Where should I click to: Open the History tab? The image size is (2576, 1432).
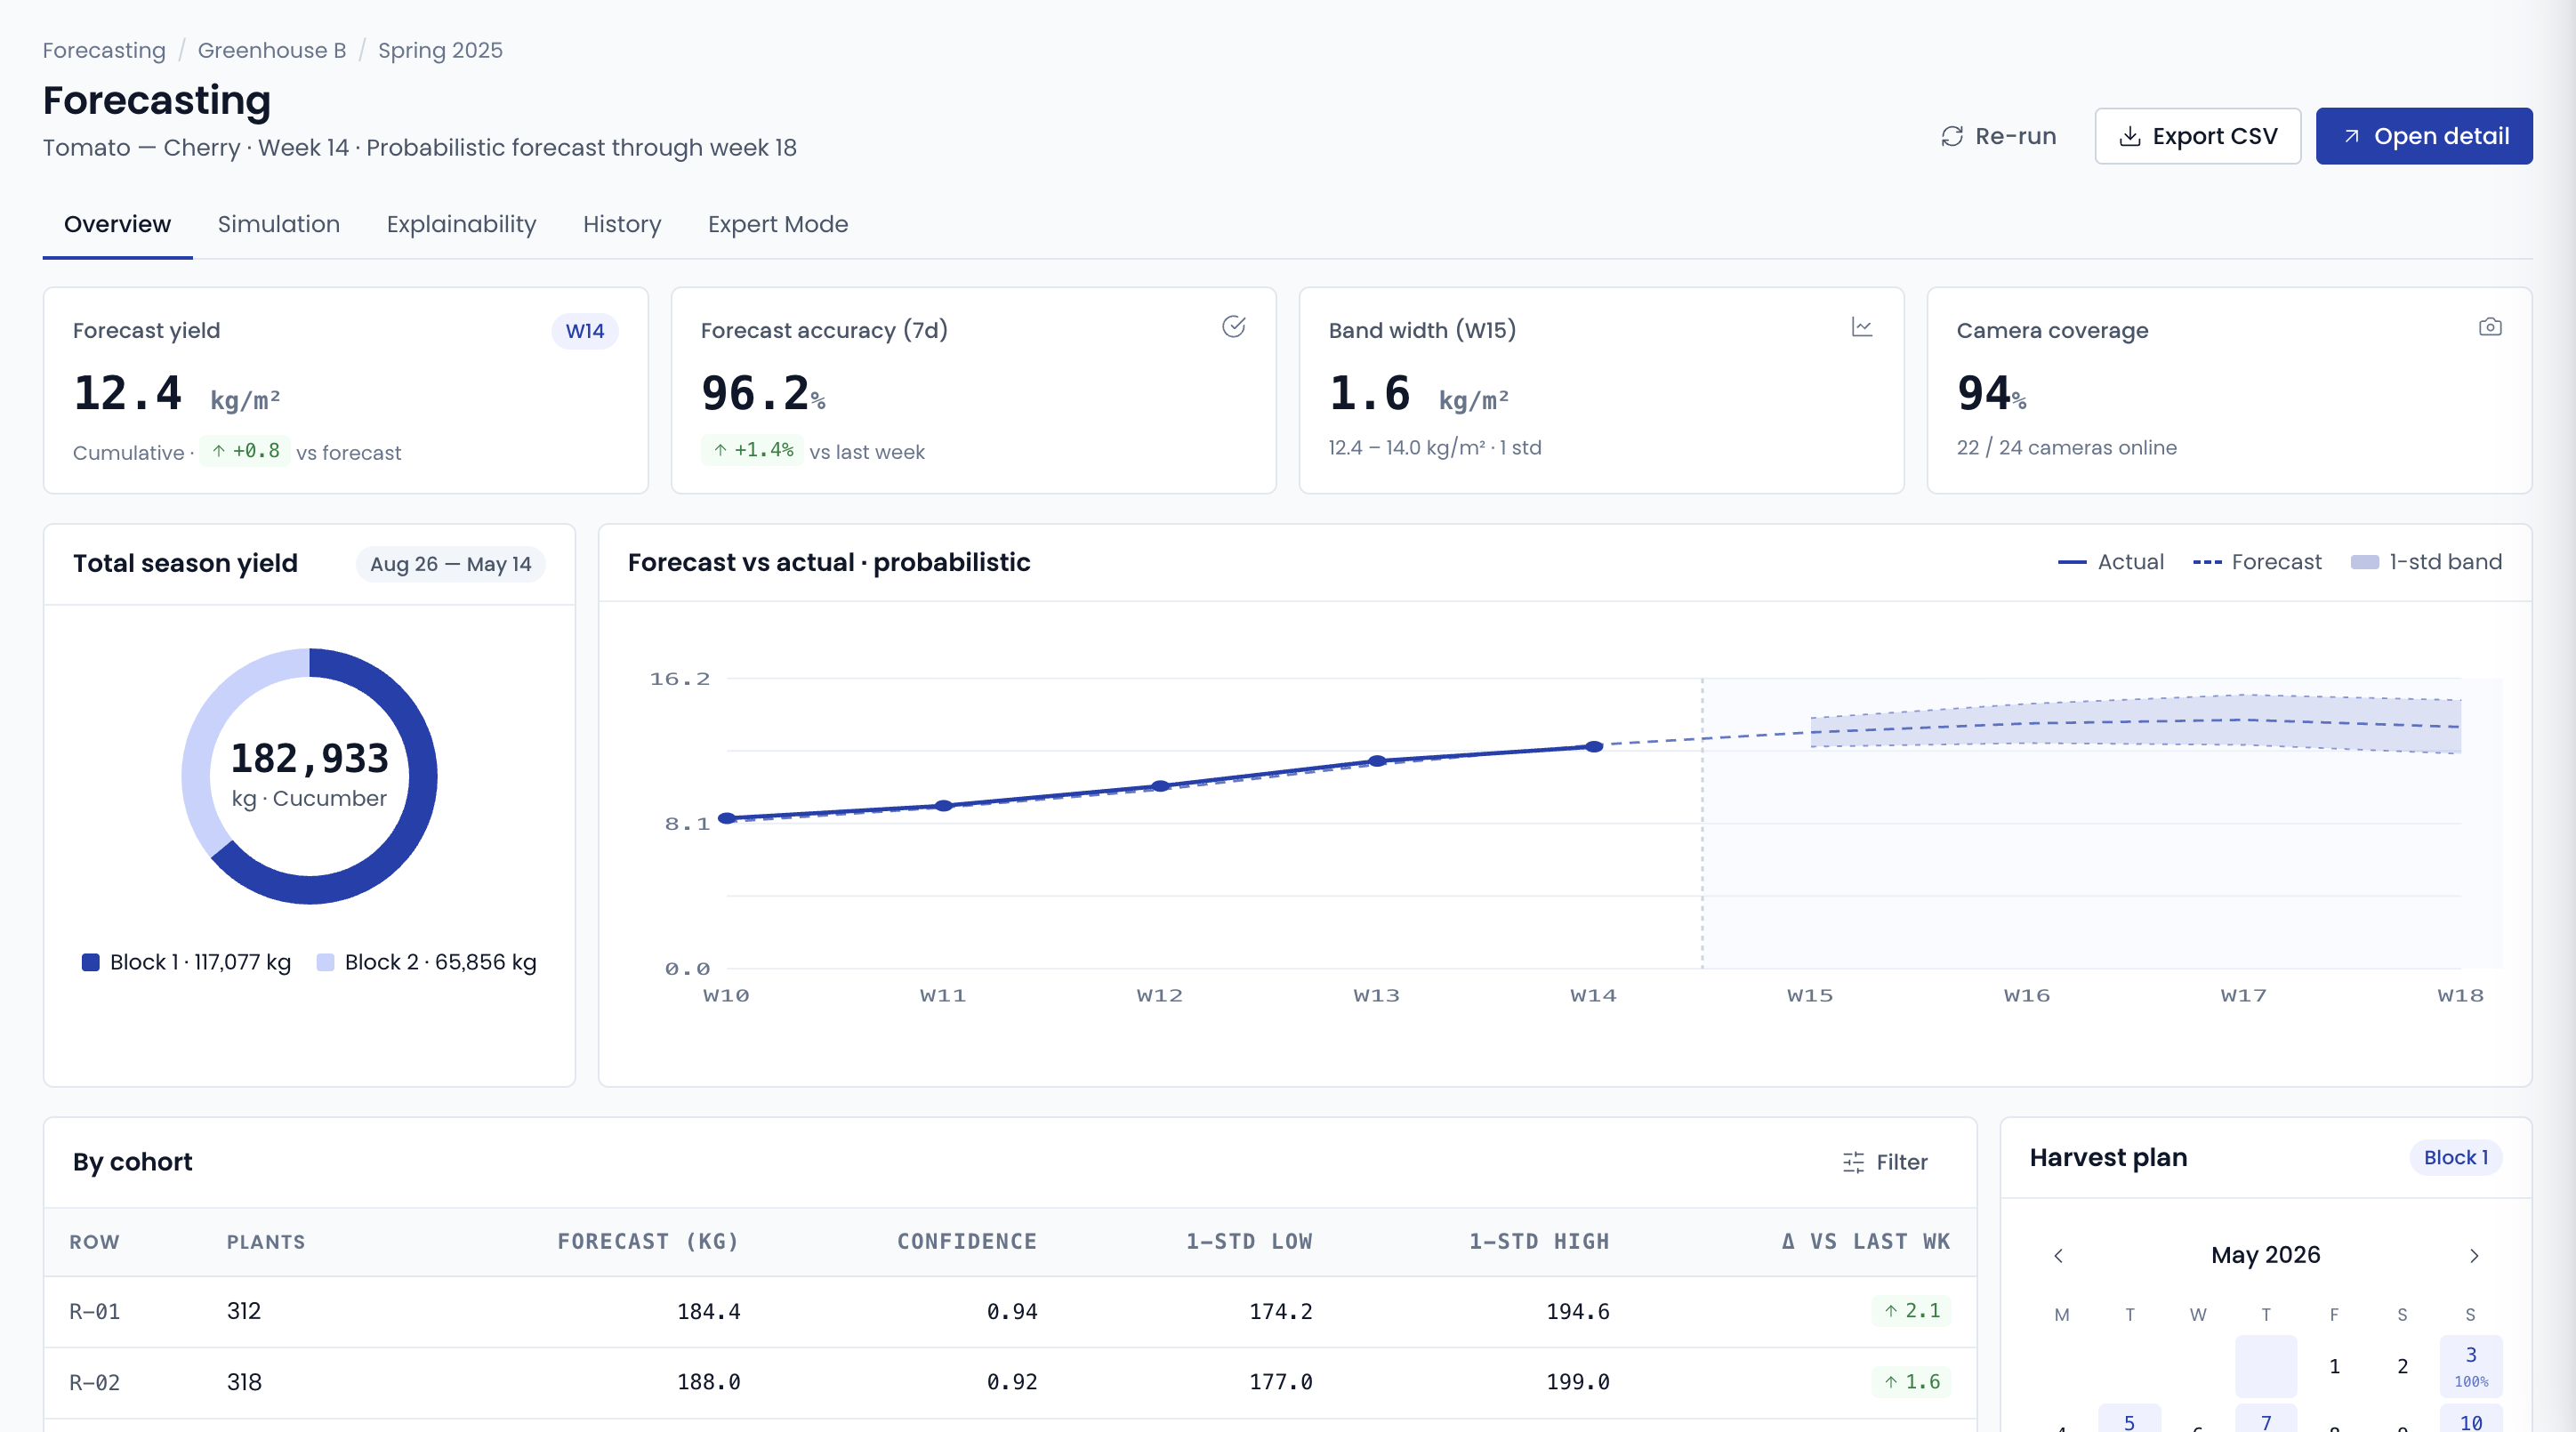pos(622,224)
